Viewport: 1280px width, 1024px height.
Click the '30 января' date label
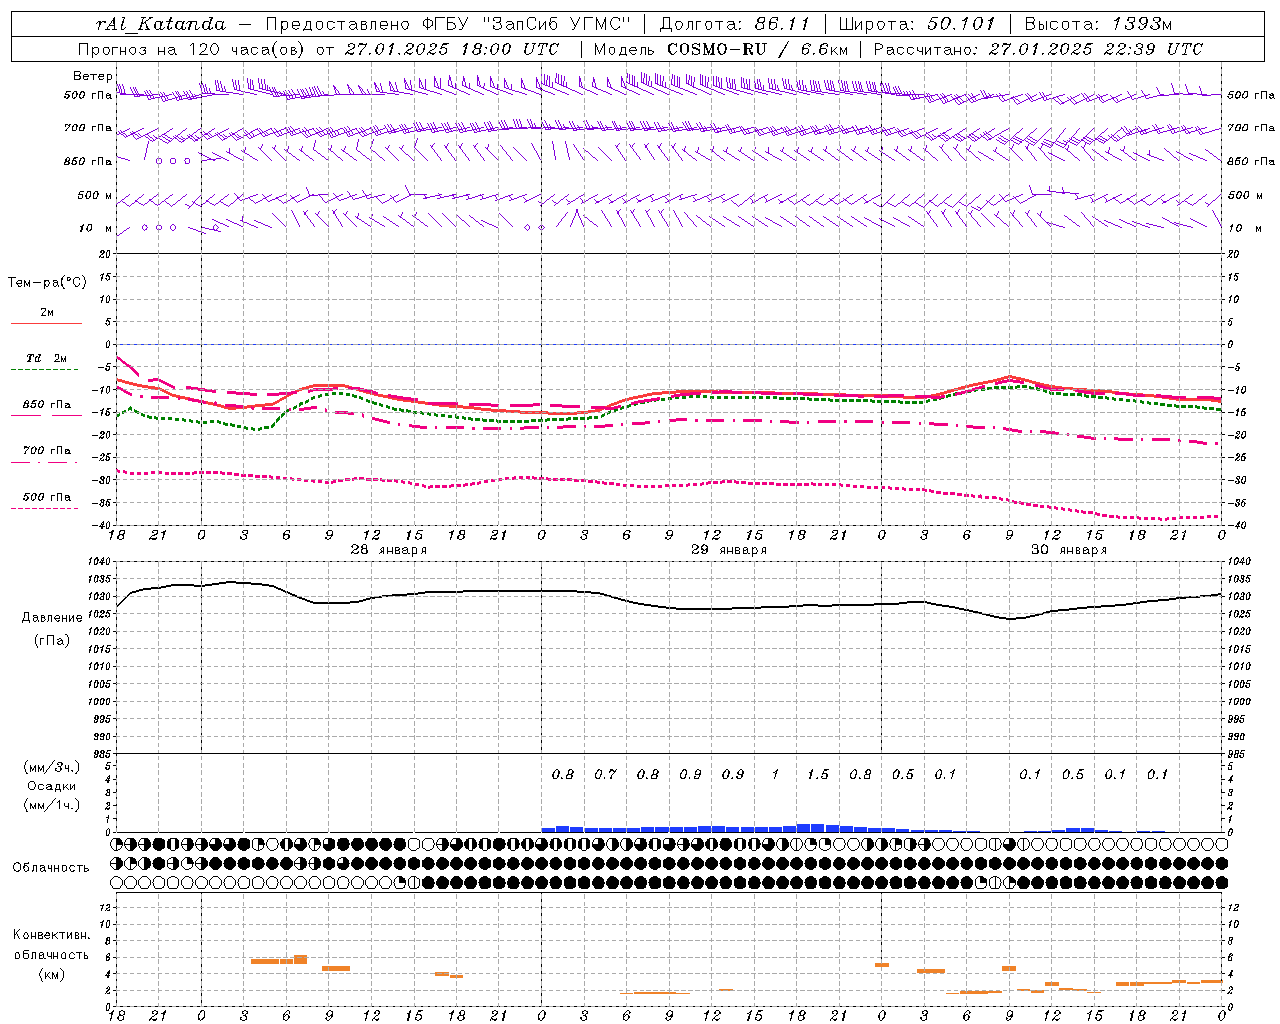pos(1069,550)
